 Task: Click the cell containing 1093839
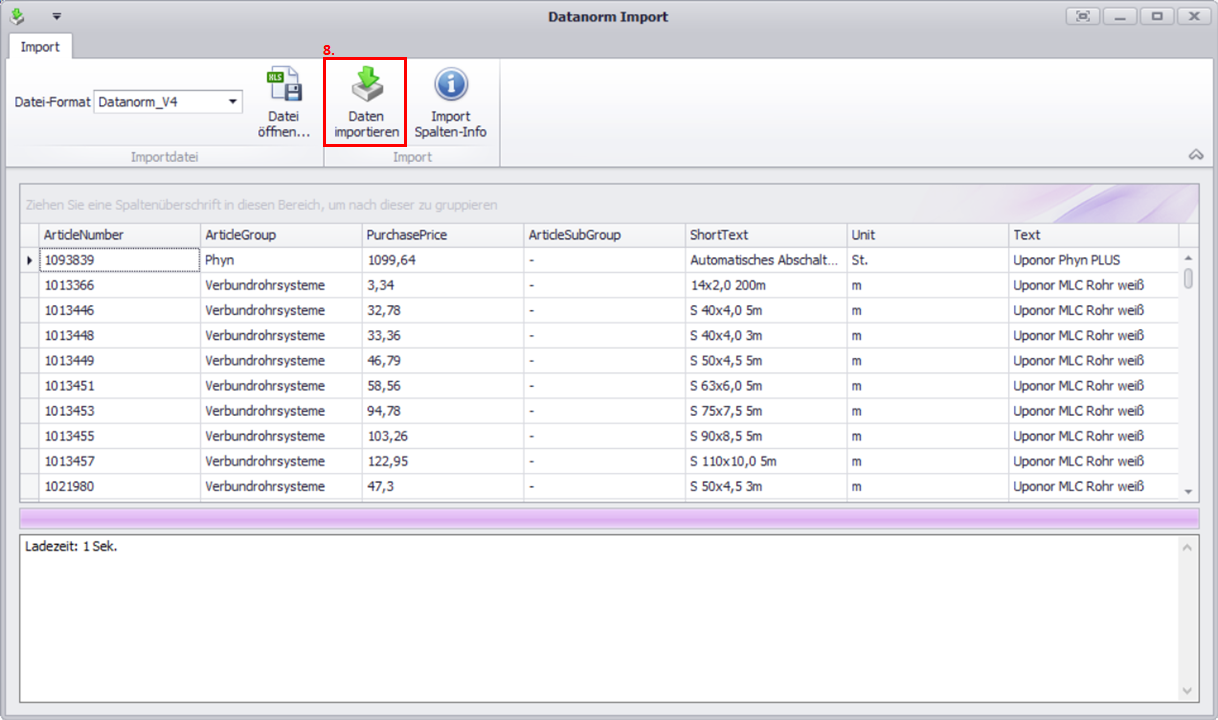click(x=118, y=260)
